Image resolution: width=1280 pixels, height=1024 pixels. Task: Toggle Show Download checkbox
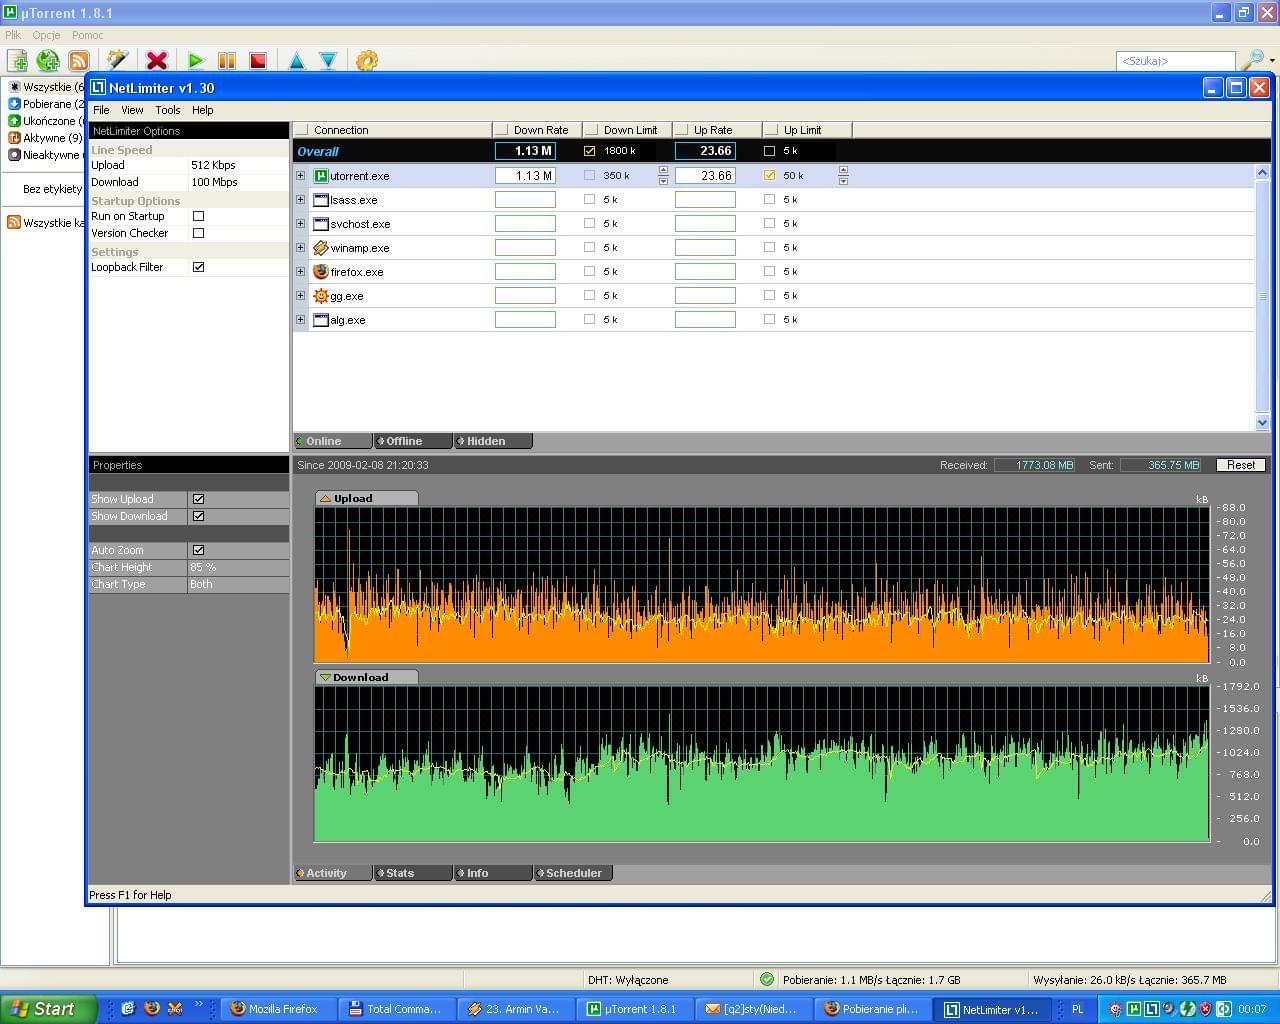(198, 516)
